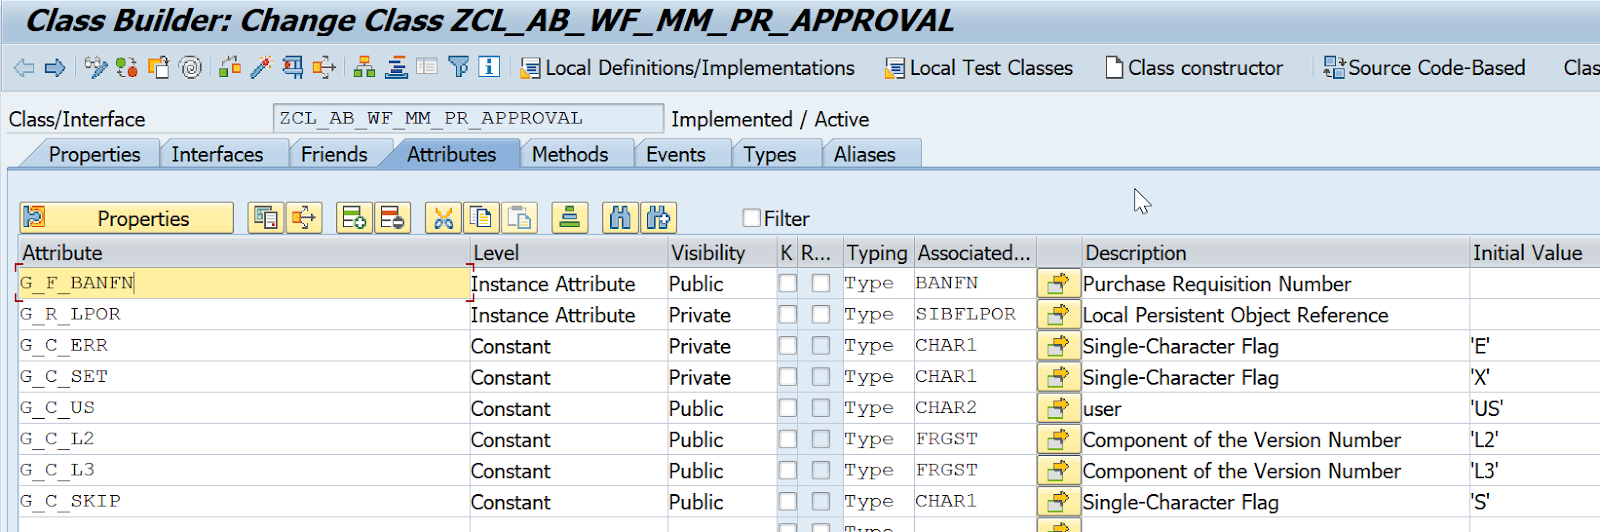This screenshot has height=532, width=1600.
Task: Paste attribute icon in attributes toolbar
Action: pos(519,218)
